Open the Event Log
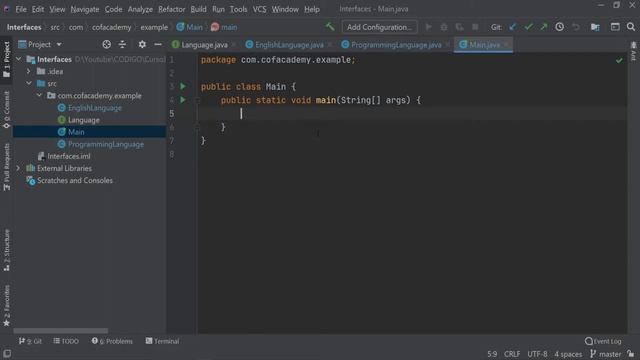This screenshot has height=360, width=640. pyautogui.click(x=603, y=341)
